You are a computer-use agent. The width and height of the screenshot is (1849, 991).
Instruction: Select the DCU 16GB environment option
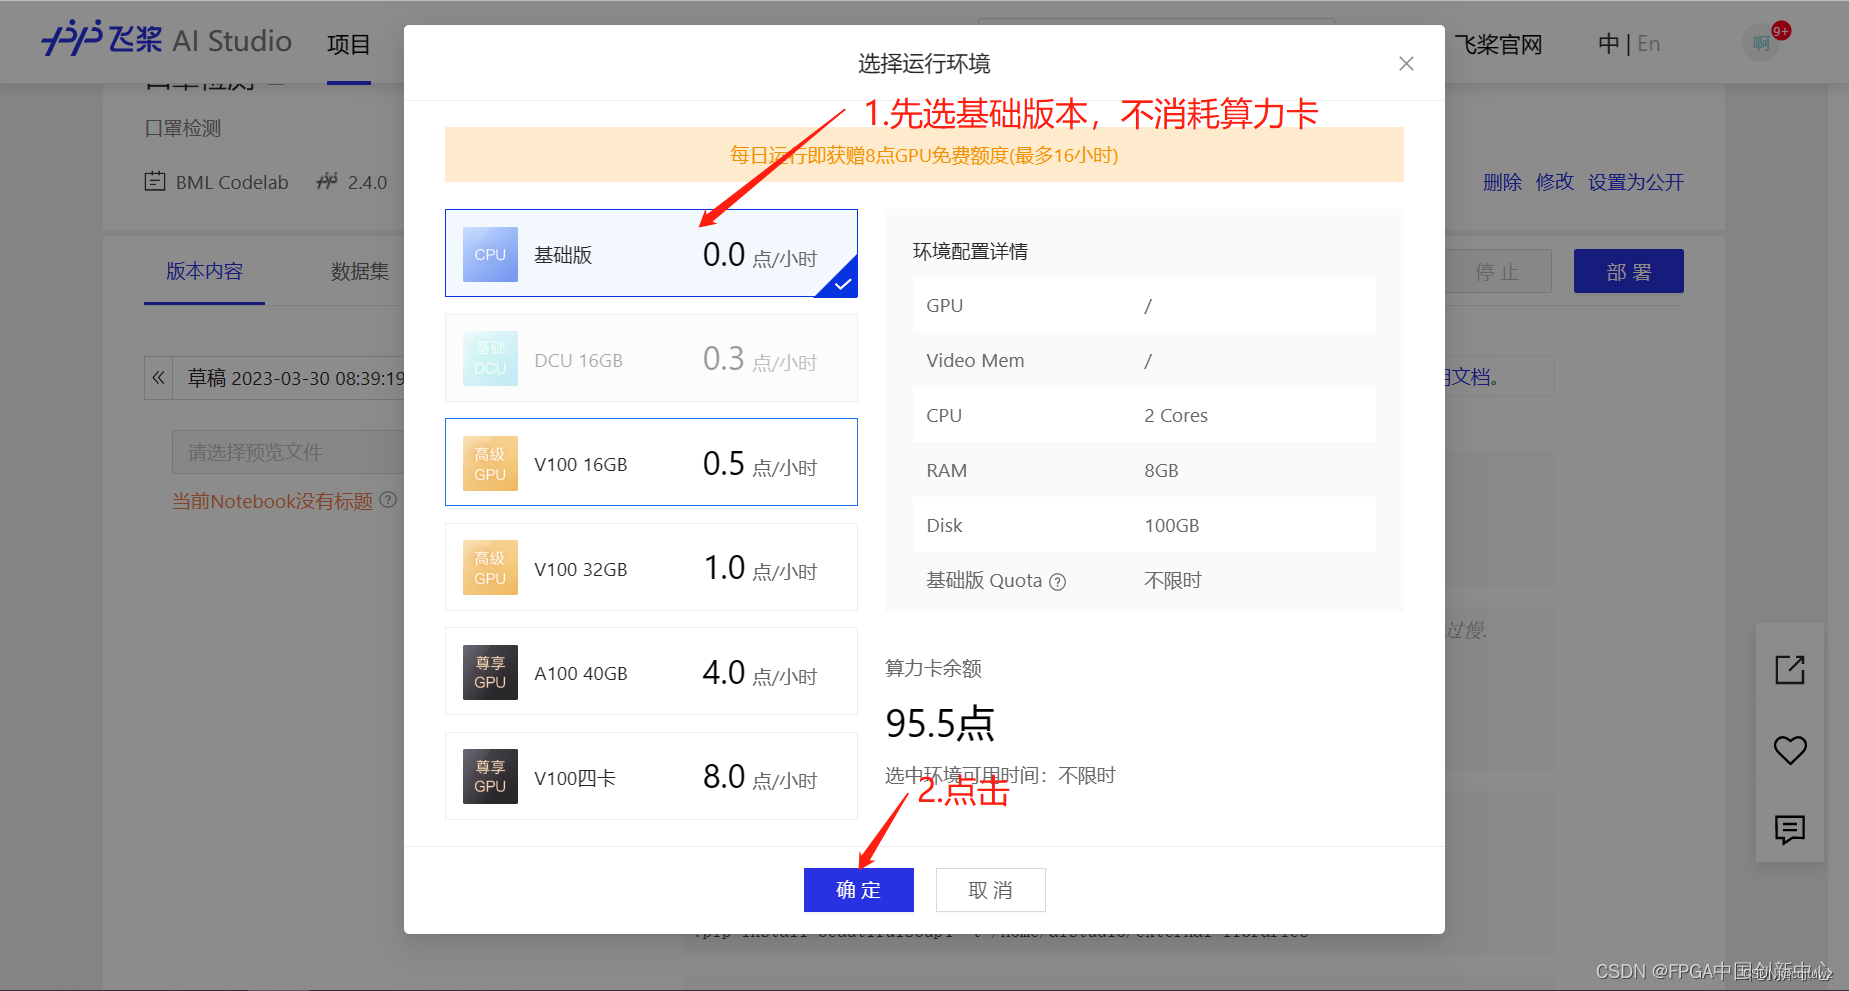click(651, 358)
